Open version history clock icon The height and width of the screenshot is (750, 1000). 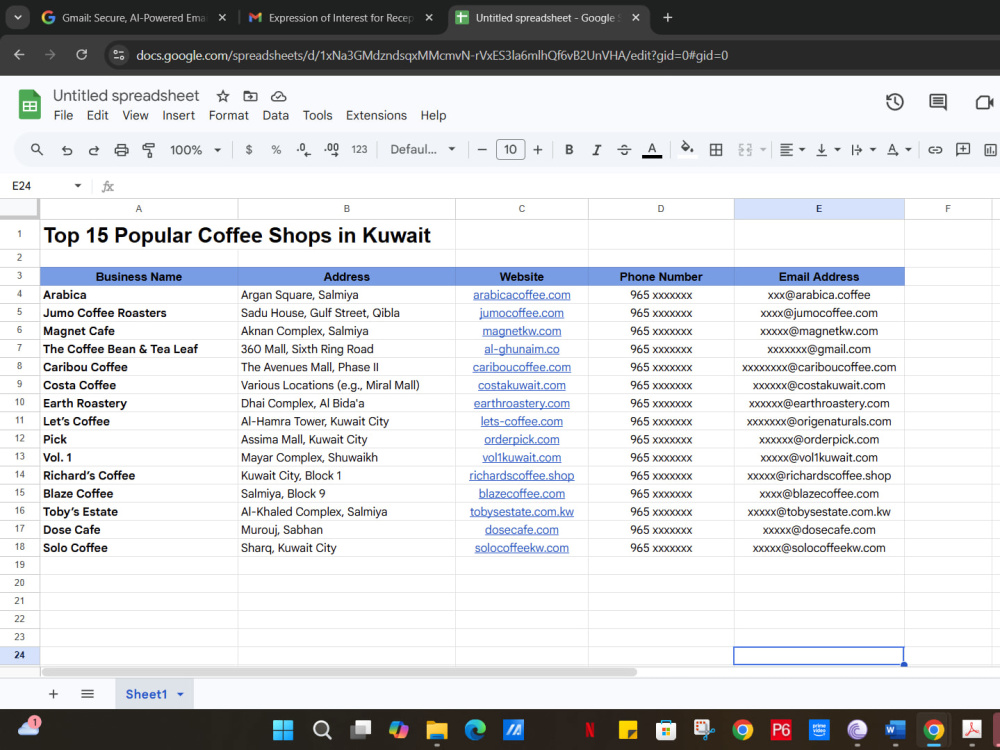pyautogui.click(x=895, y=102)
